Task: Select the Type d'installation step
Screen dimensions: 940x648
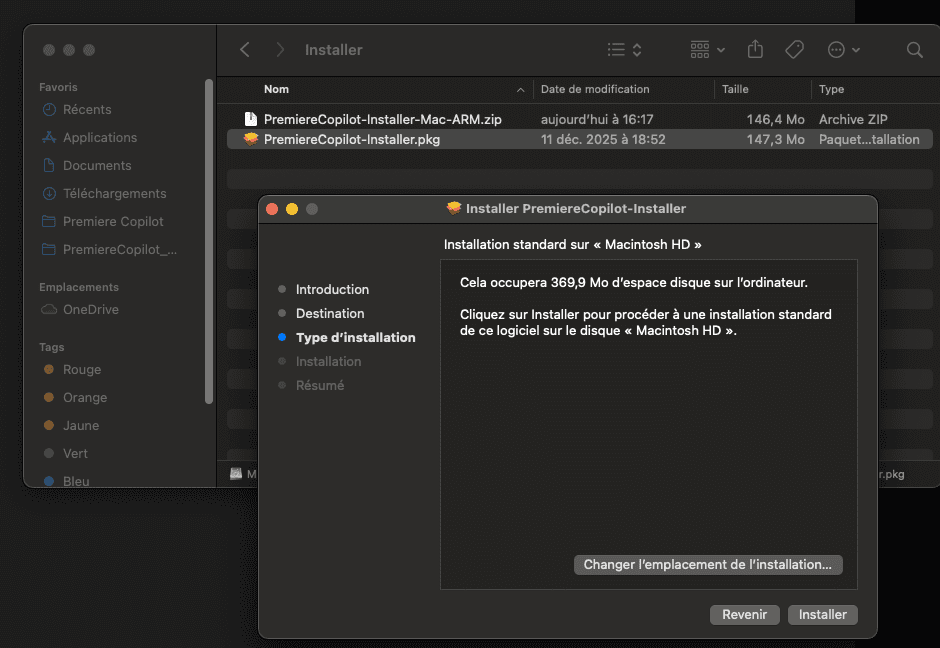Action: click(355, 337)
